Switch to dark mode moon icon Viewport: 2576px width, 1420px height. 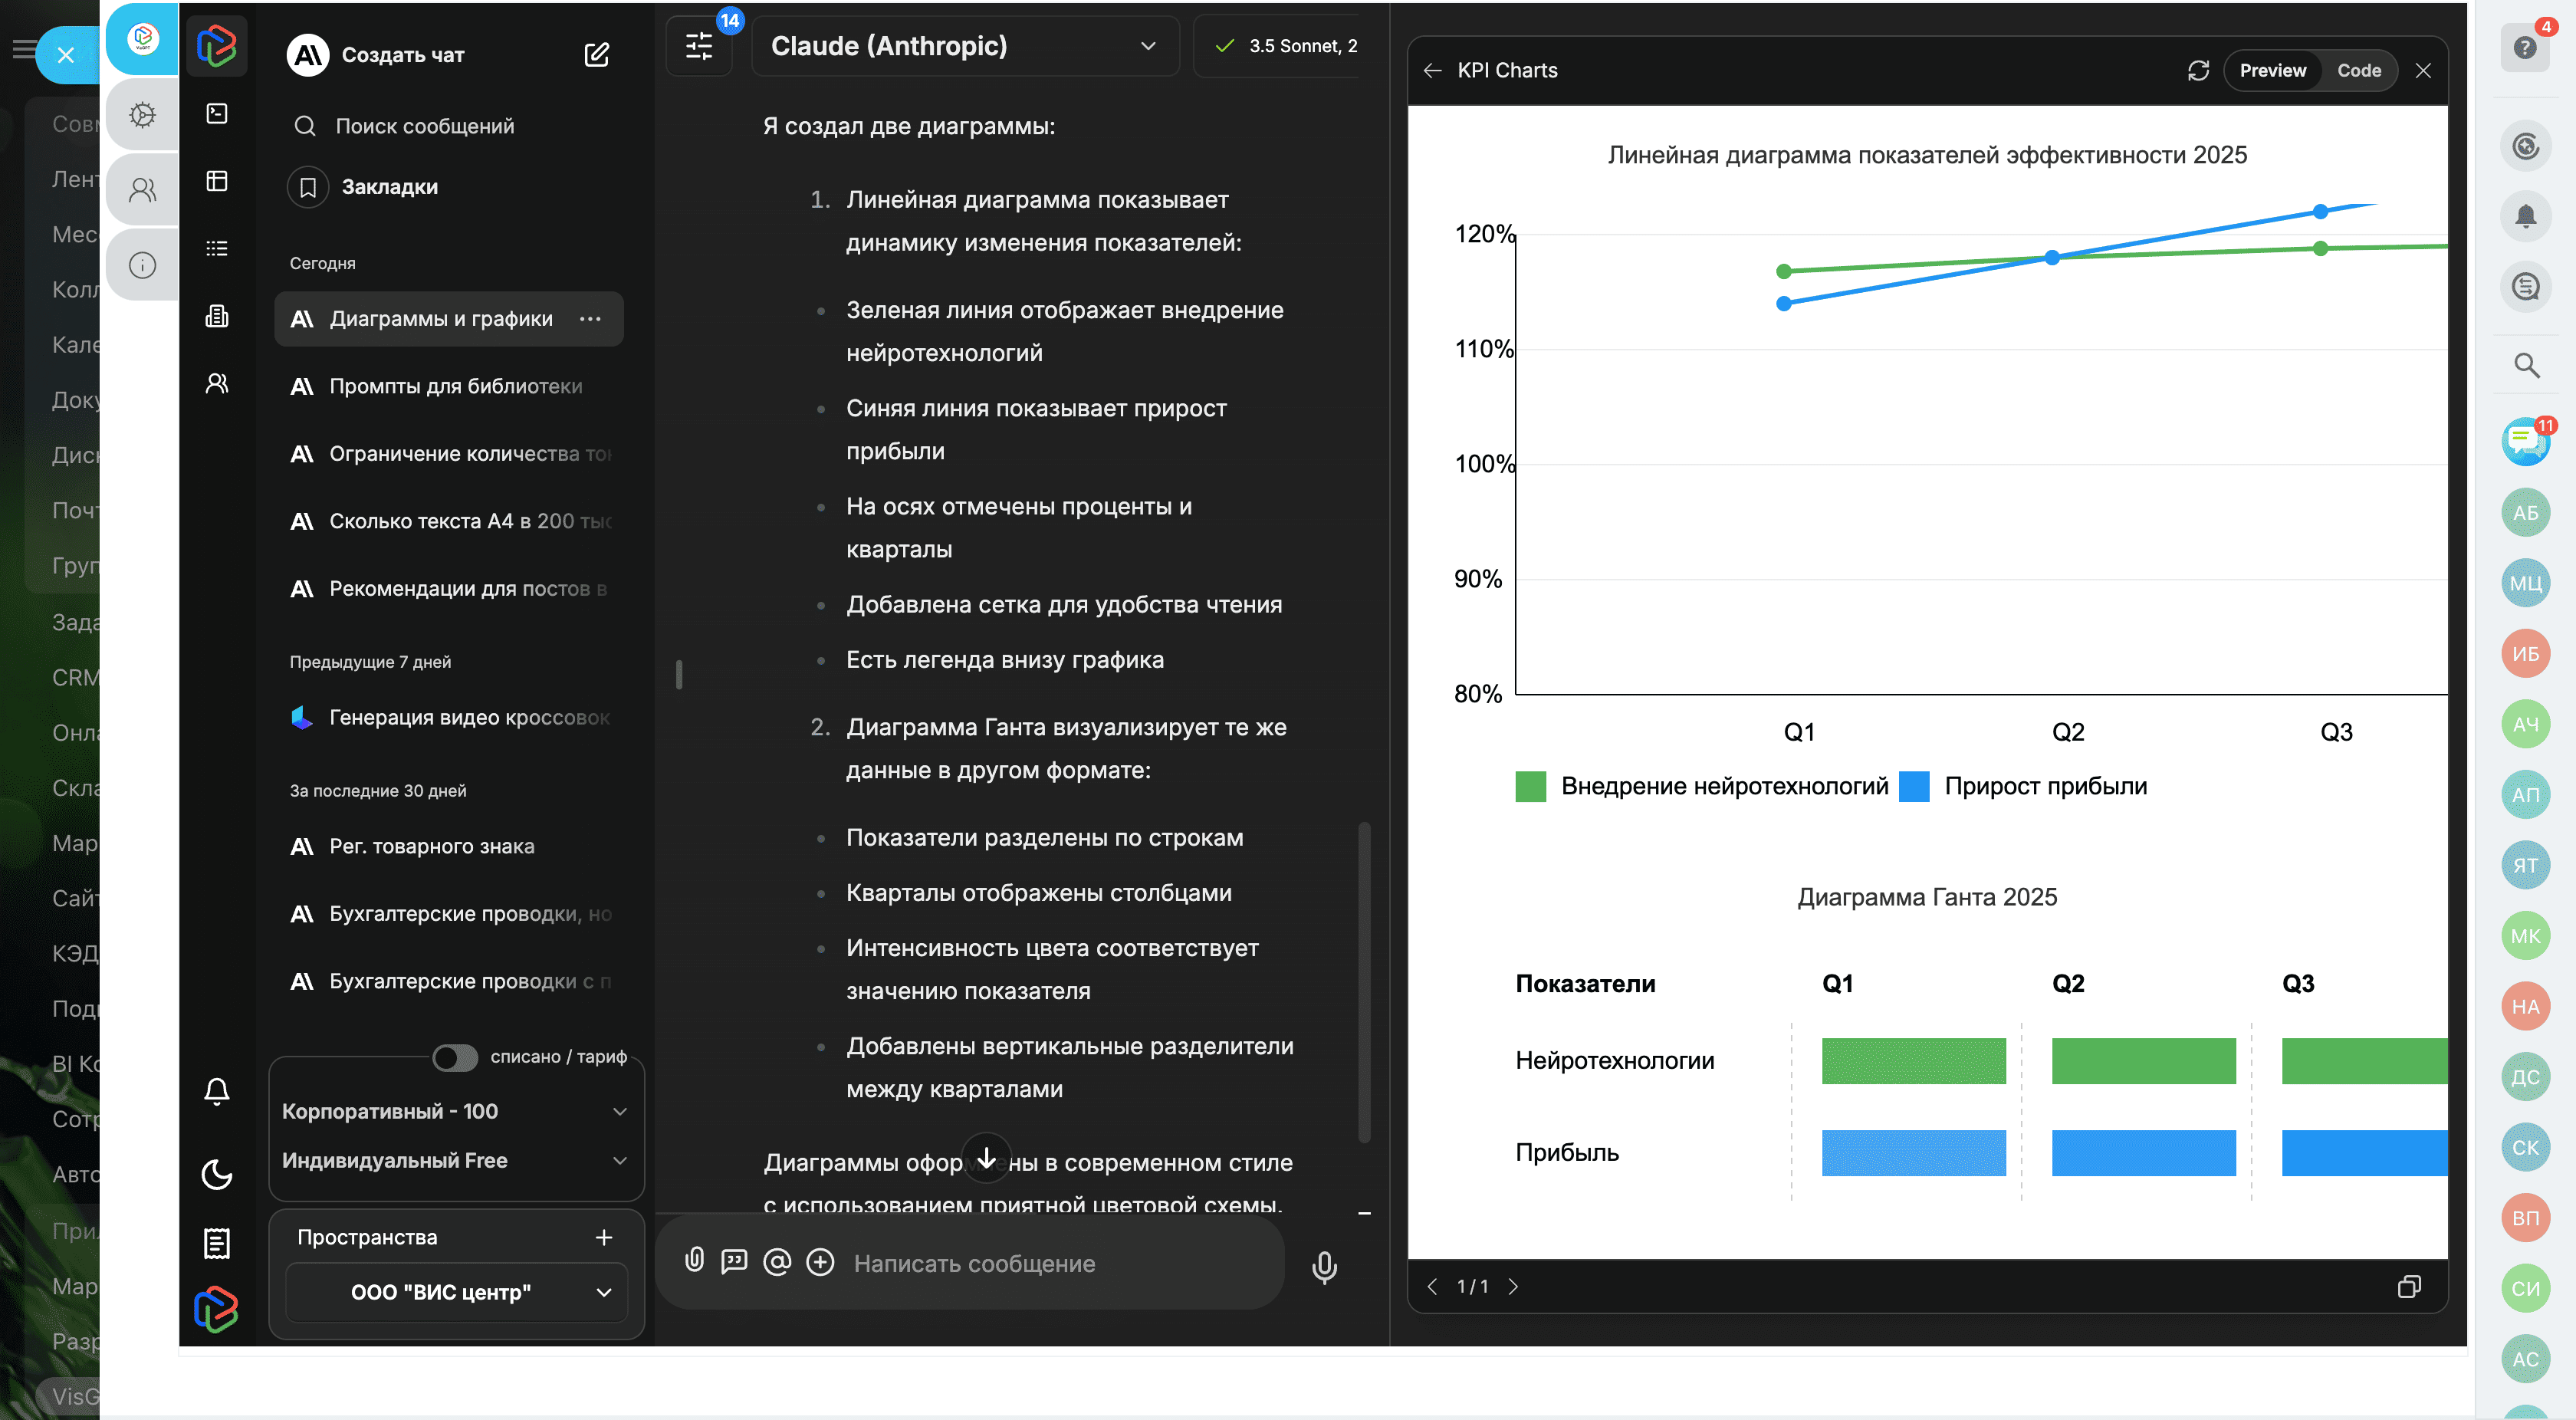pos(217,1174)
